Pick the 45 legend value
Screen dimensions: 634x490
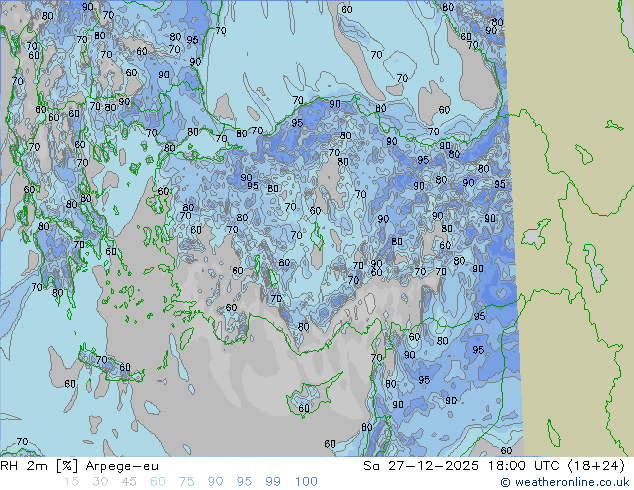[129, 482]
